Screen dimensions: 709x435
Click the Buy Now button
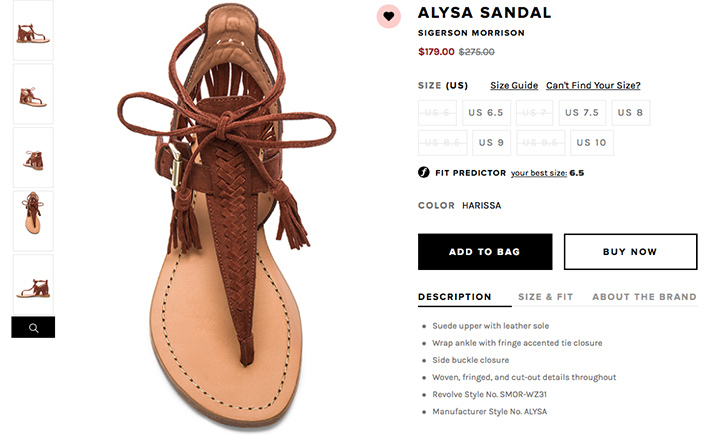click(x=630, y=252)
